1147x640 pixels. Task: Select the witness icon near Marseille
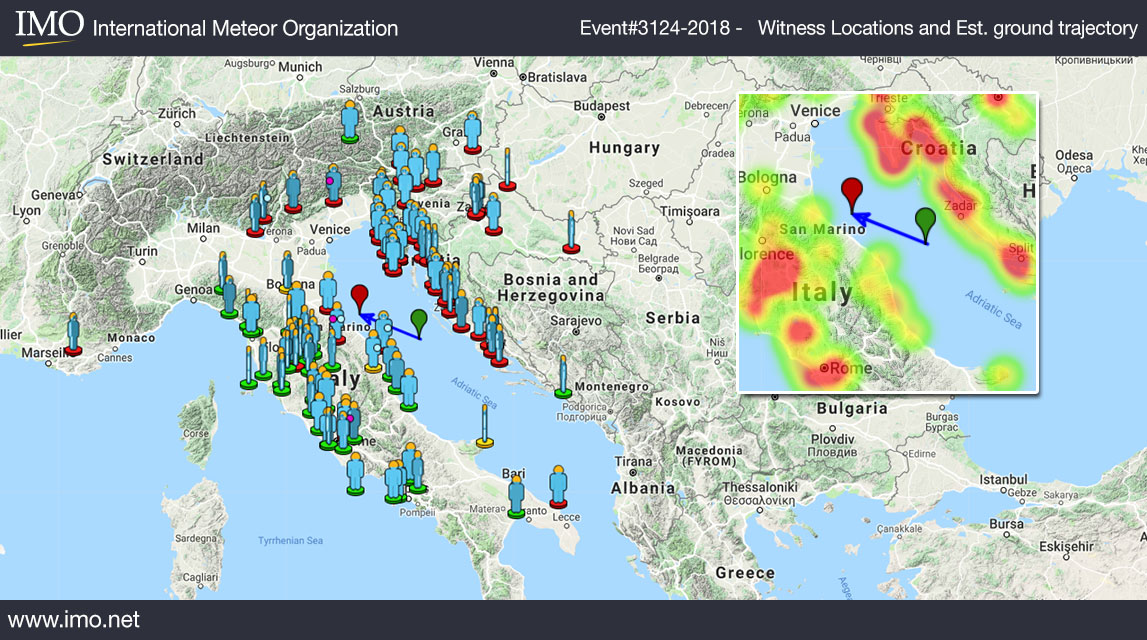tap(73, 333)
